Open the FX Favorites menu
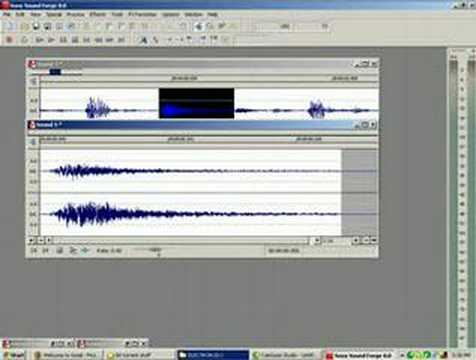 click(142, 14)
